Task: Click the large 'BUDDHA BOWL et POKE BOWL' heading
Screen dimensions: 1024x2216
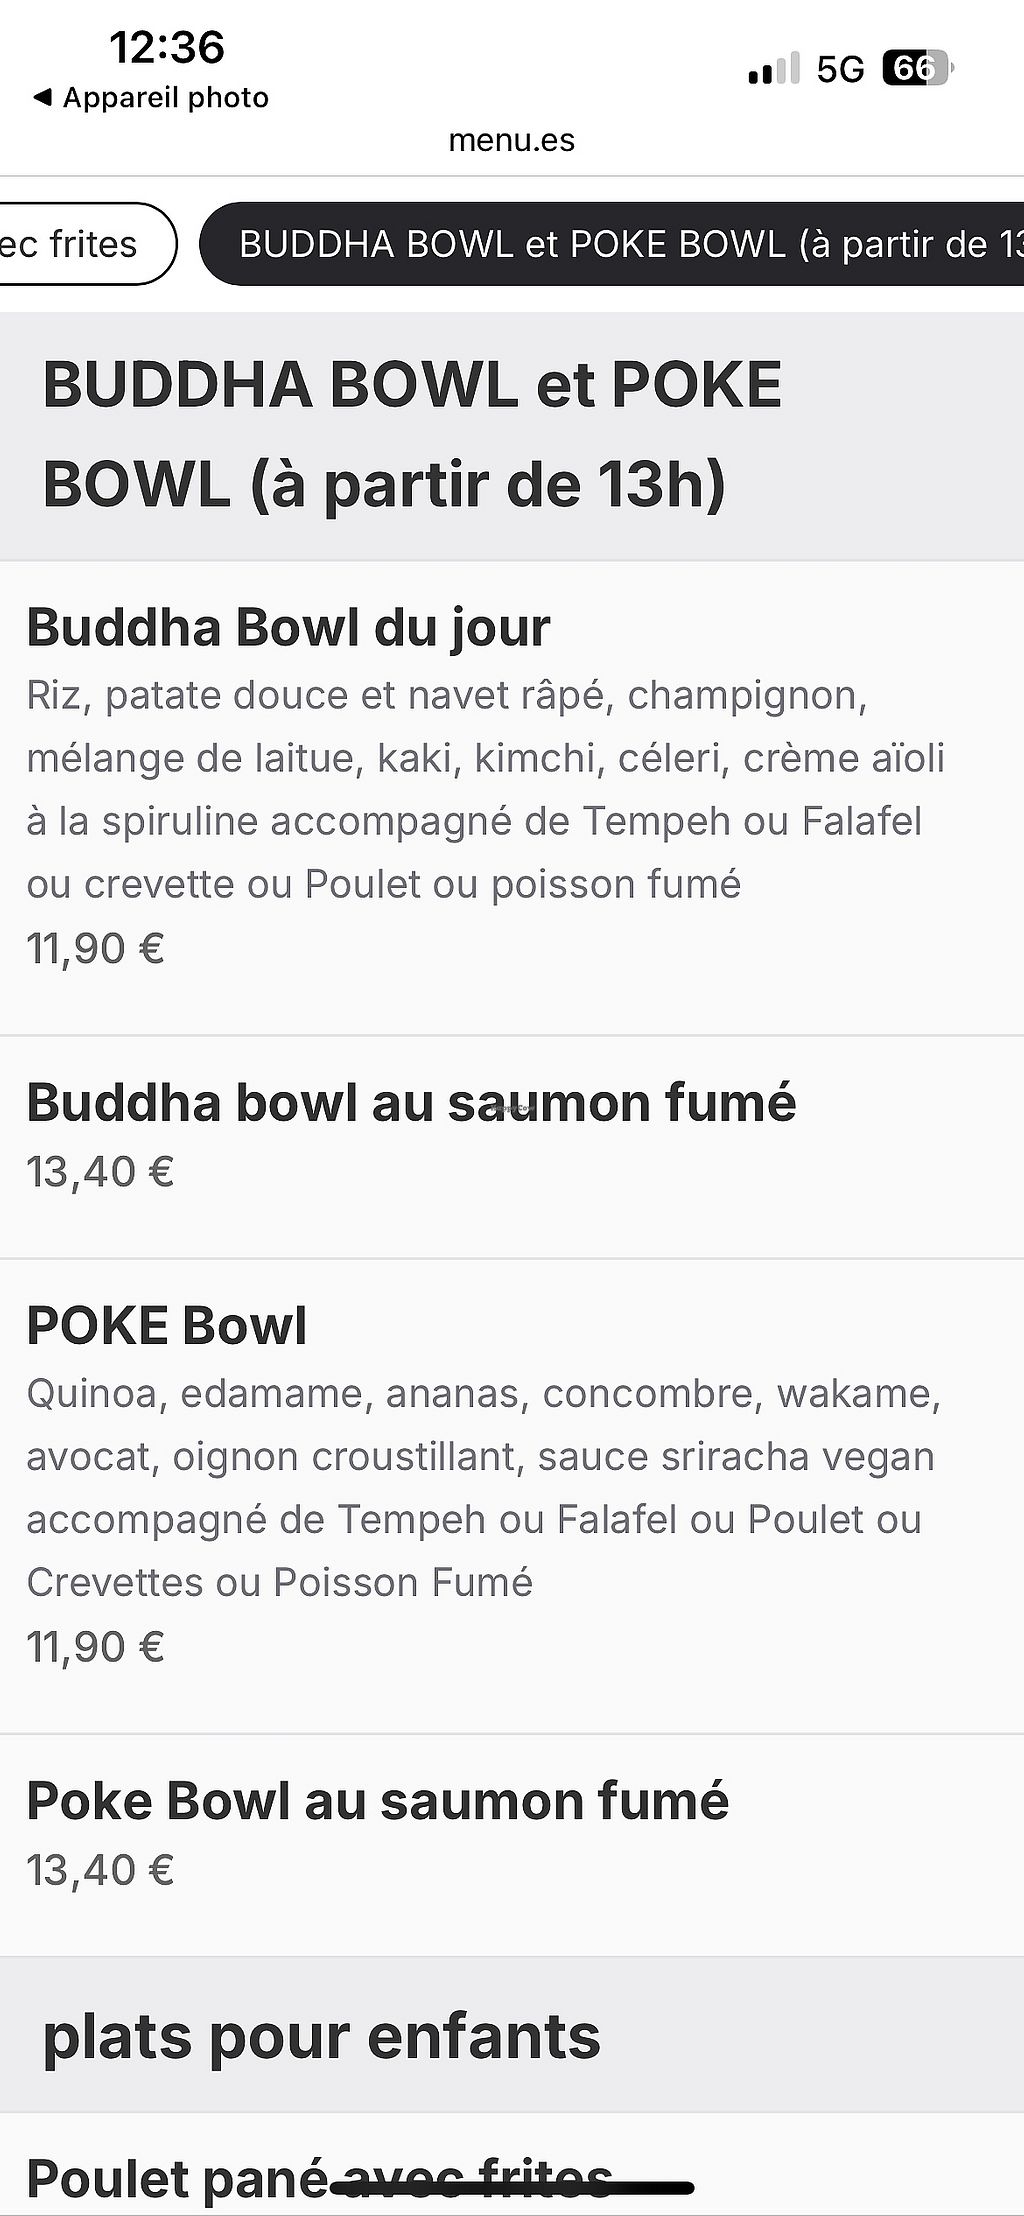Action: click(x=412, y=434)
